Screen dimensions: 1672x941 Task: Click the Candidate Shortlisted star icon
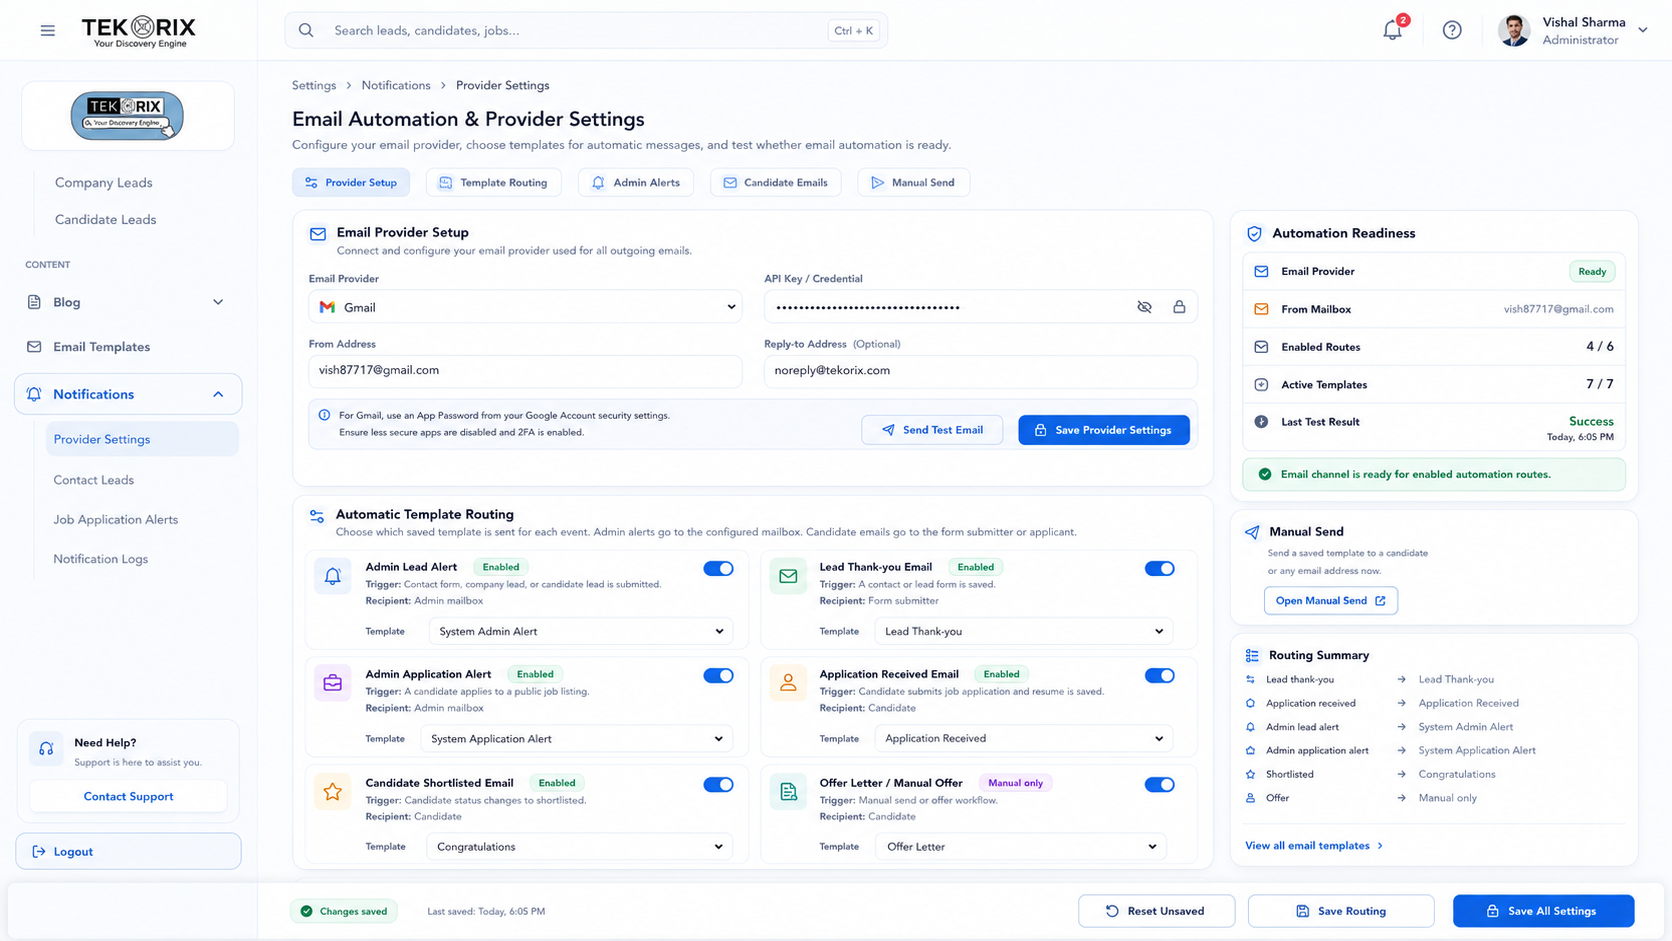coord(333,792)
